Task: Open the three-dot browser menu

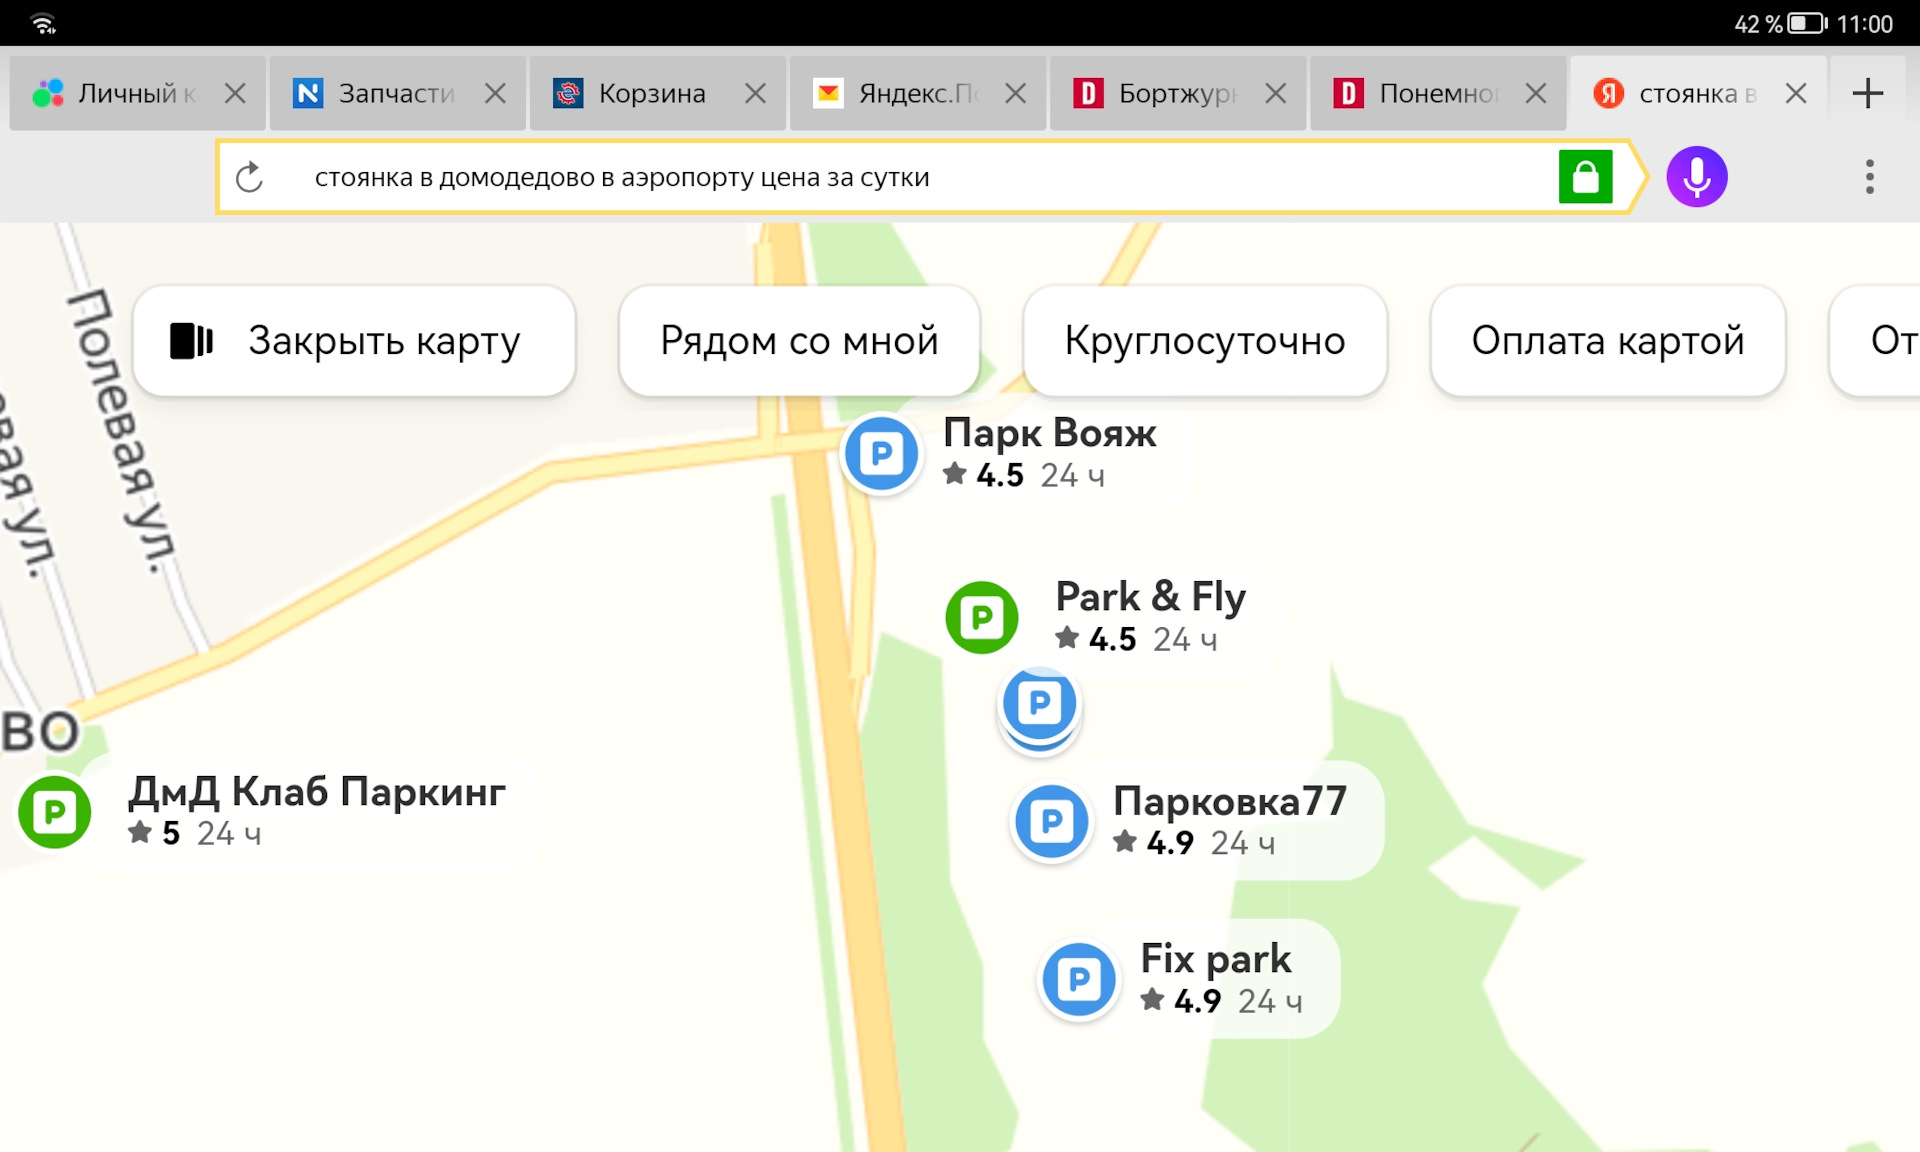Action: click(1869, 177)
